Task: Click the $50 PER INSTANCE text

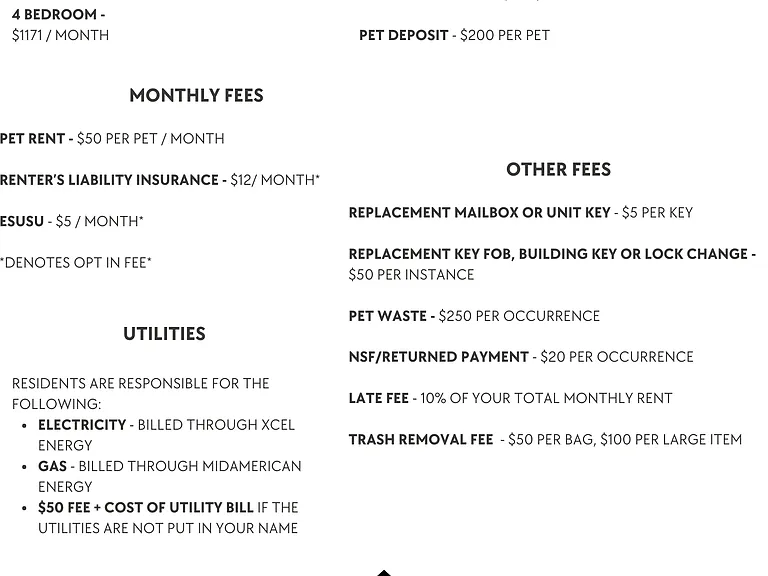Action: pyautogui.click(x=411, y=275)
